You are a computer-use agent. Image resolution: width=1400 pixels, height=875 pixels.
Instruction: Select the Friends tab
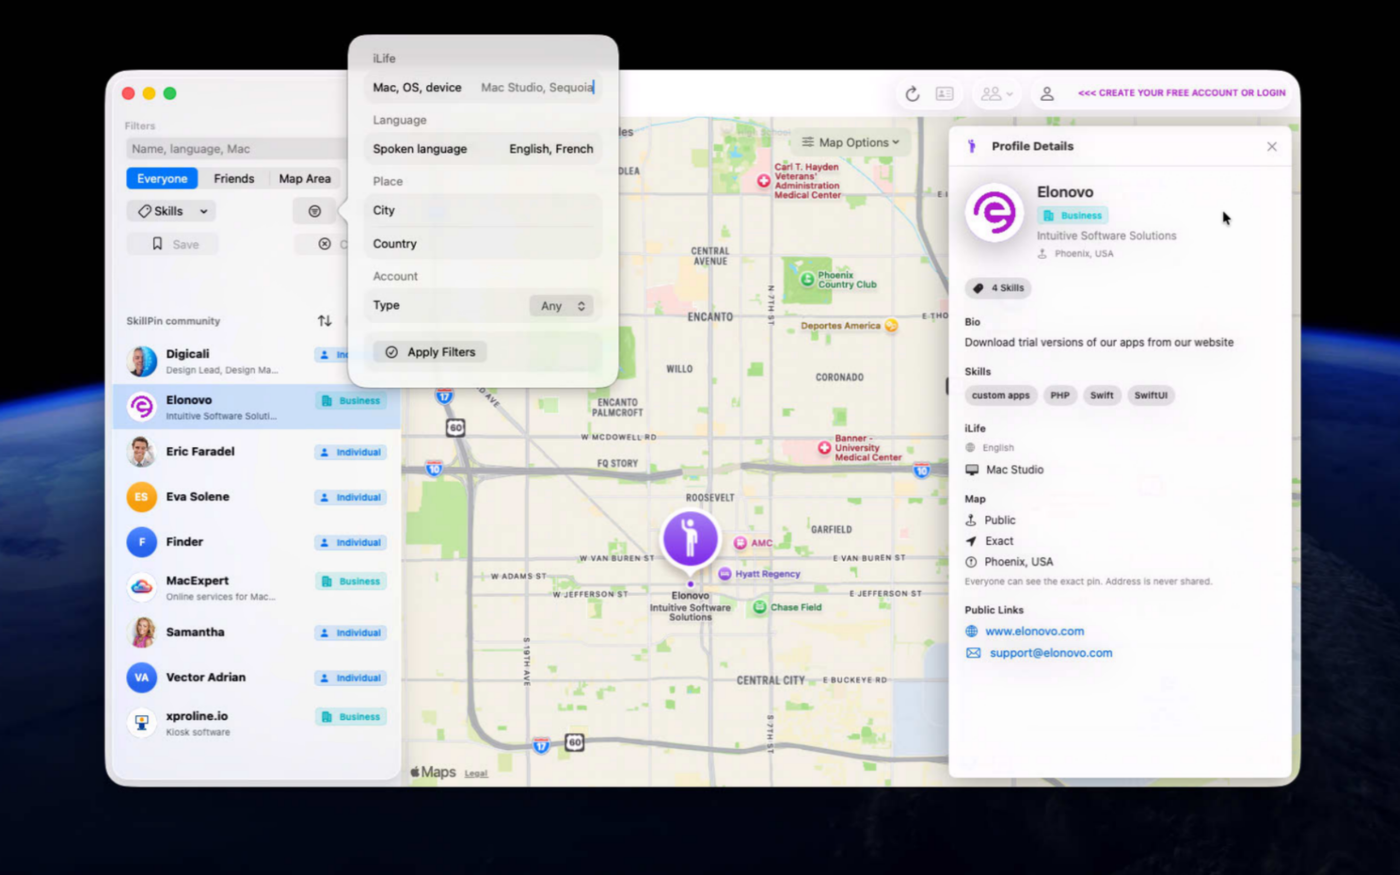234,178
